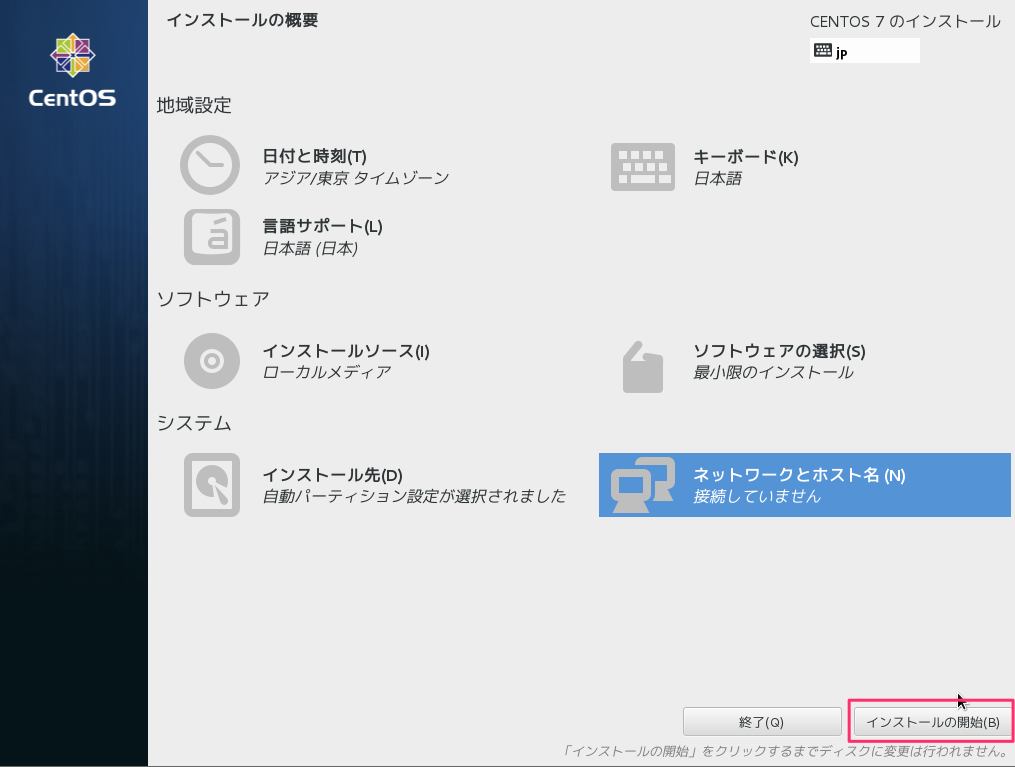This screenshot has width=1015, height=767.
Task: Click the 自動パーティション設定が選択されました text
Action: click(414, 496)
